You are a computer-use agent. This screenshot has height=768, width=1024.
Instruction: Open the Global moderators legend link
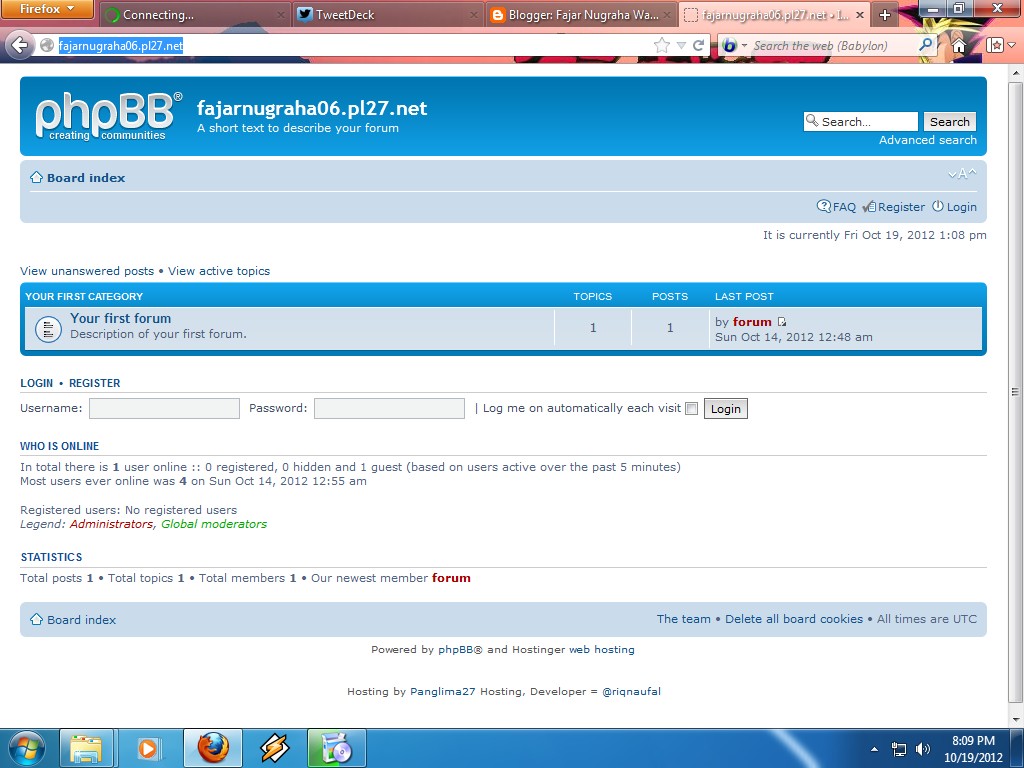click(x=214, y=524)
